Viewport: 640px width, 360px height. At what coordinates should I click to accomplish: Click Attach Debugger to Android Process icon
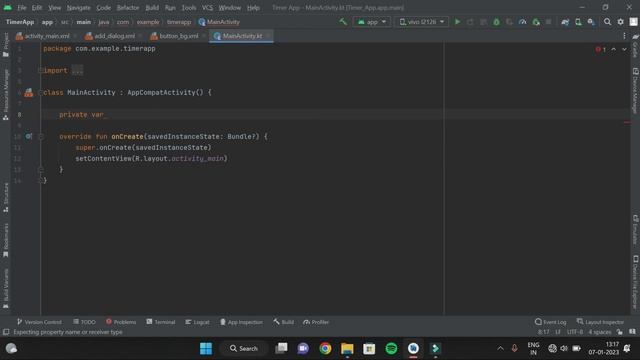[x=536, y=22]
